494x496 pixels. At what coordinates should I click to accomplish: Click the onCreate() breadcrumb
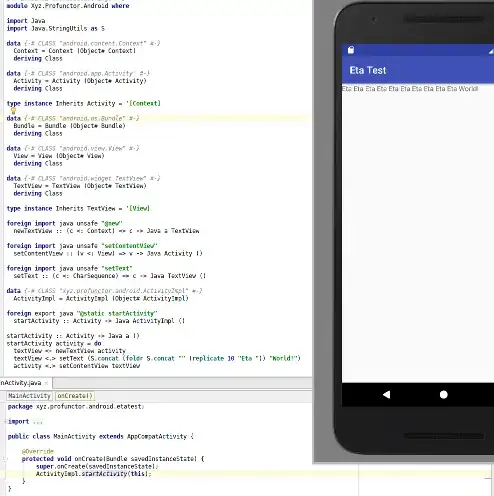(75, 396)
